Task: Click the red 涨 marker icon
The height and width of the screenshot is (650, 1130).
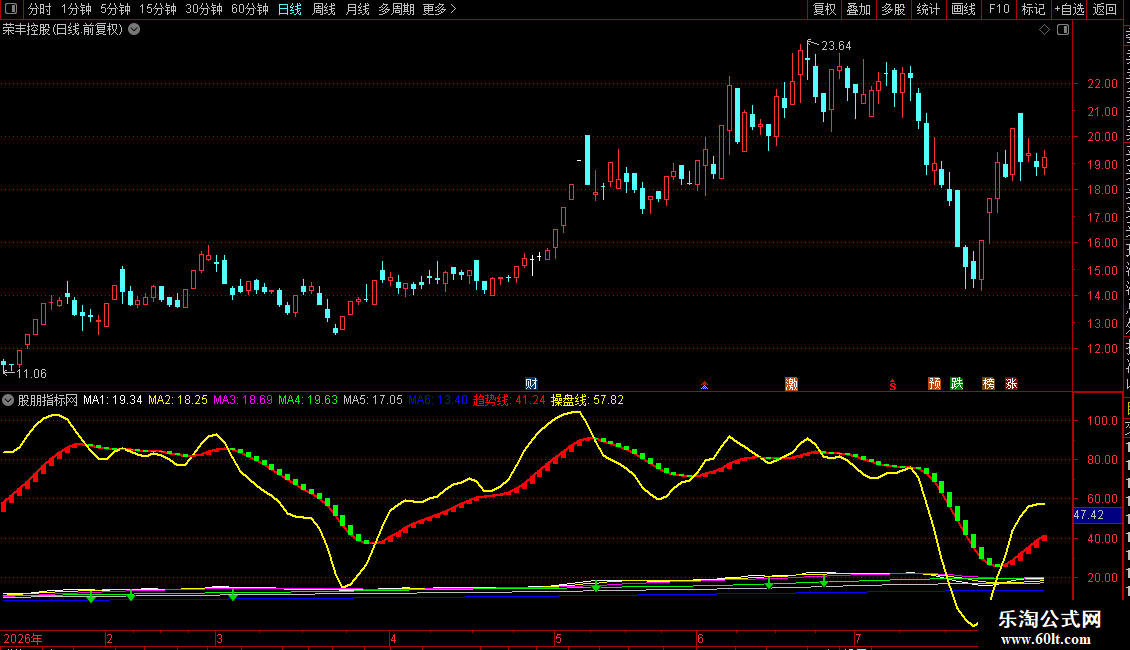Action: click(x=1011, y=383)
